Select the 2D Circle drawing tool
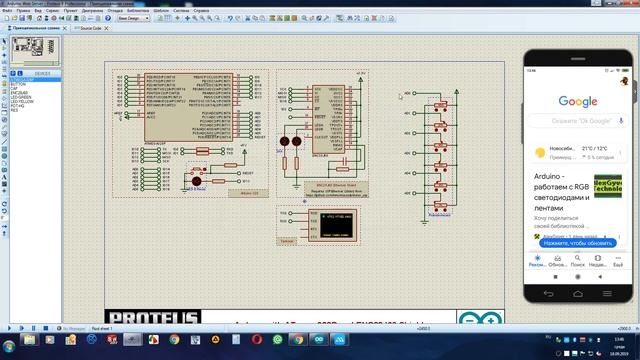The image size is (640, 360). 4,156
